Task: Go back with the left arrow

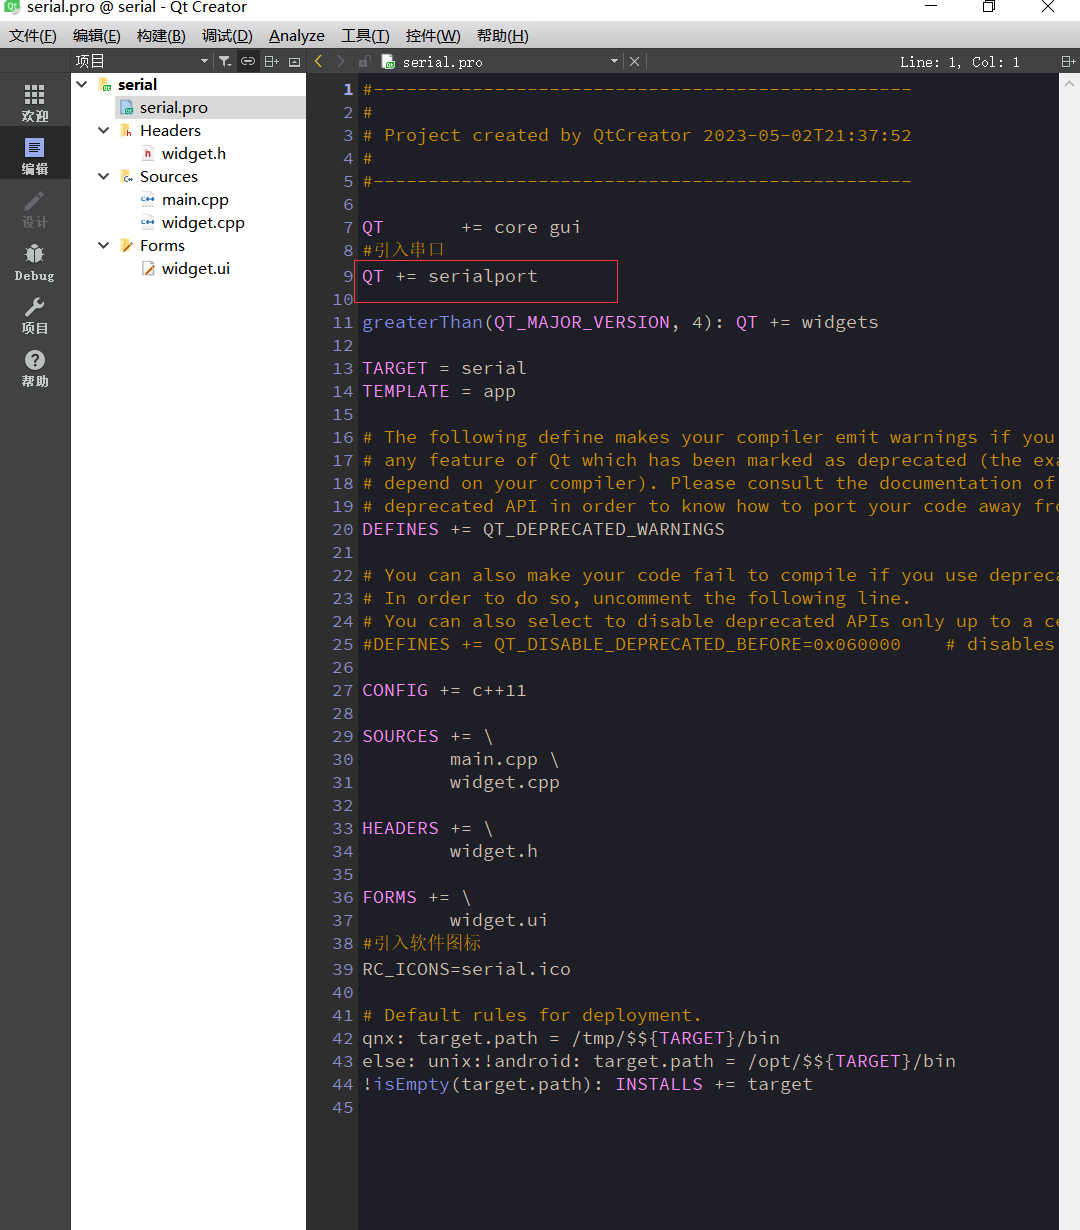Action: 319,62
